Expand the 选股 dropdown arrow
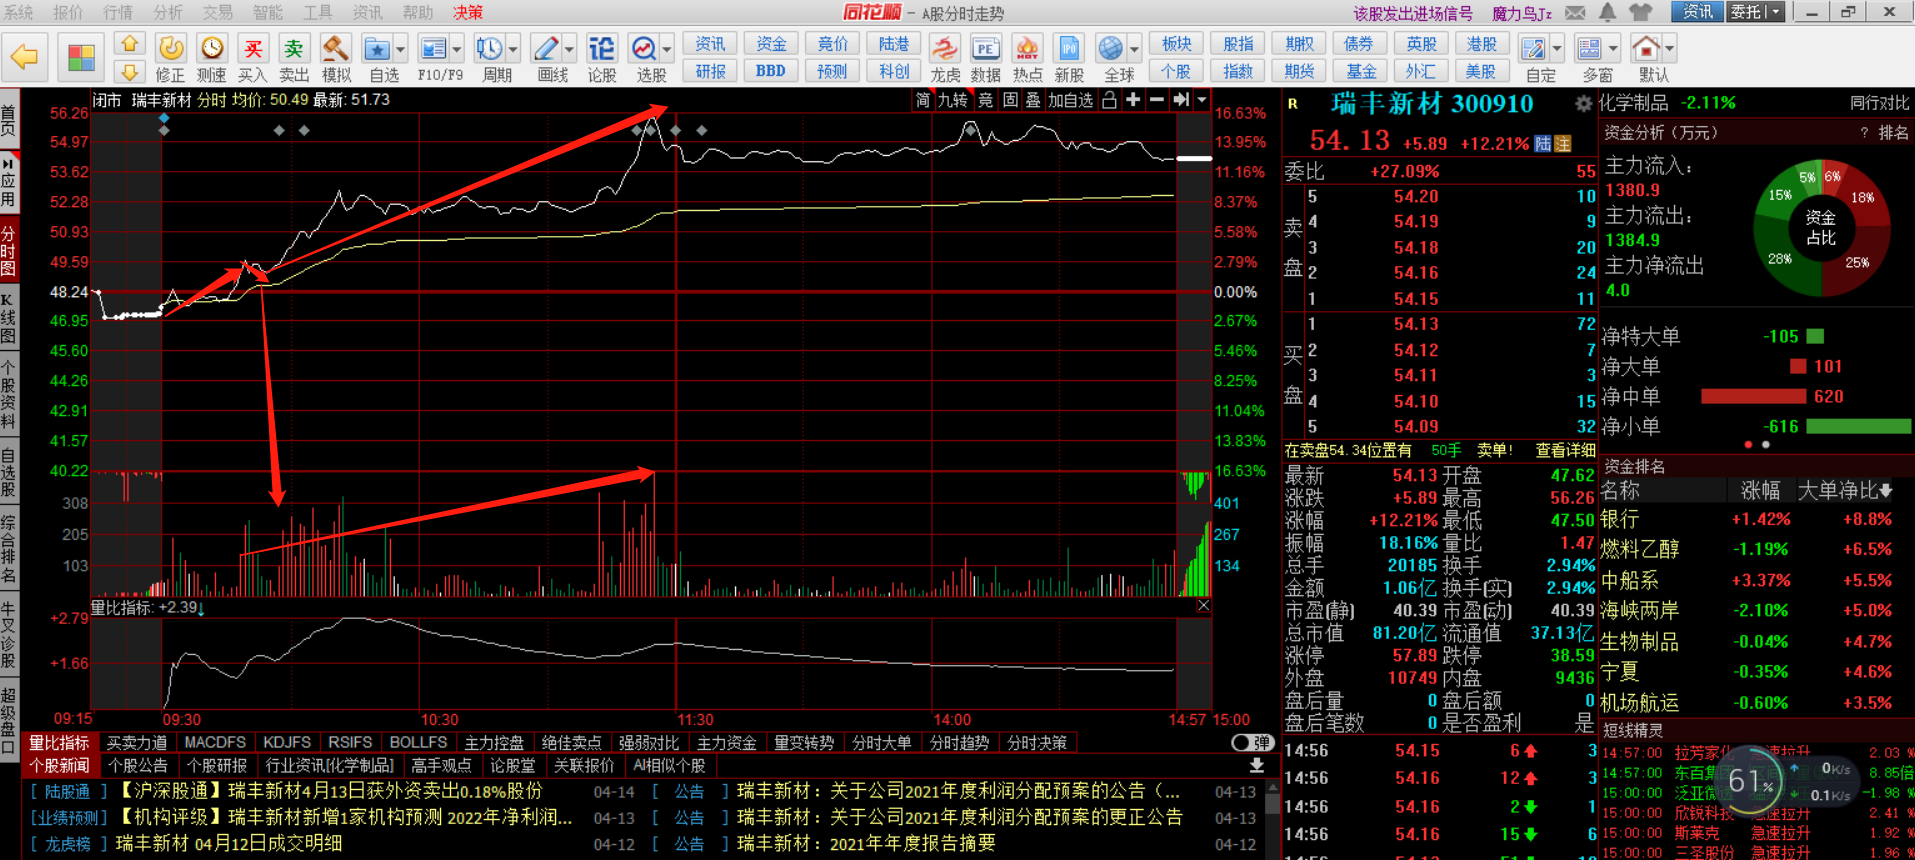Screen dimensions: 1915x860 (667, 49)
